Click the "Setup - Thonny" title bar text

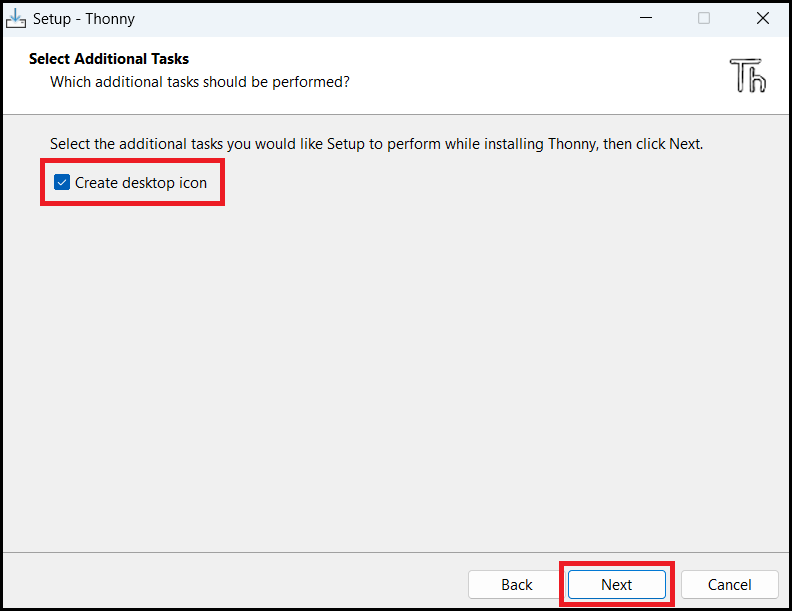pyautogui.click(x=84, y=19)
